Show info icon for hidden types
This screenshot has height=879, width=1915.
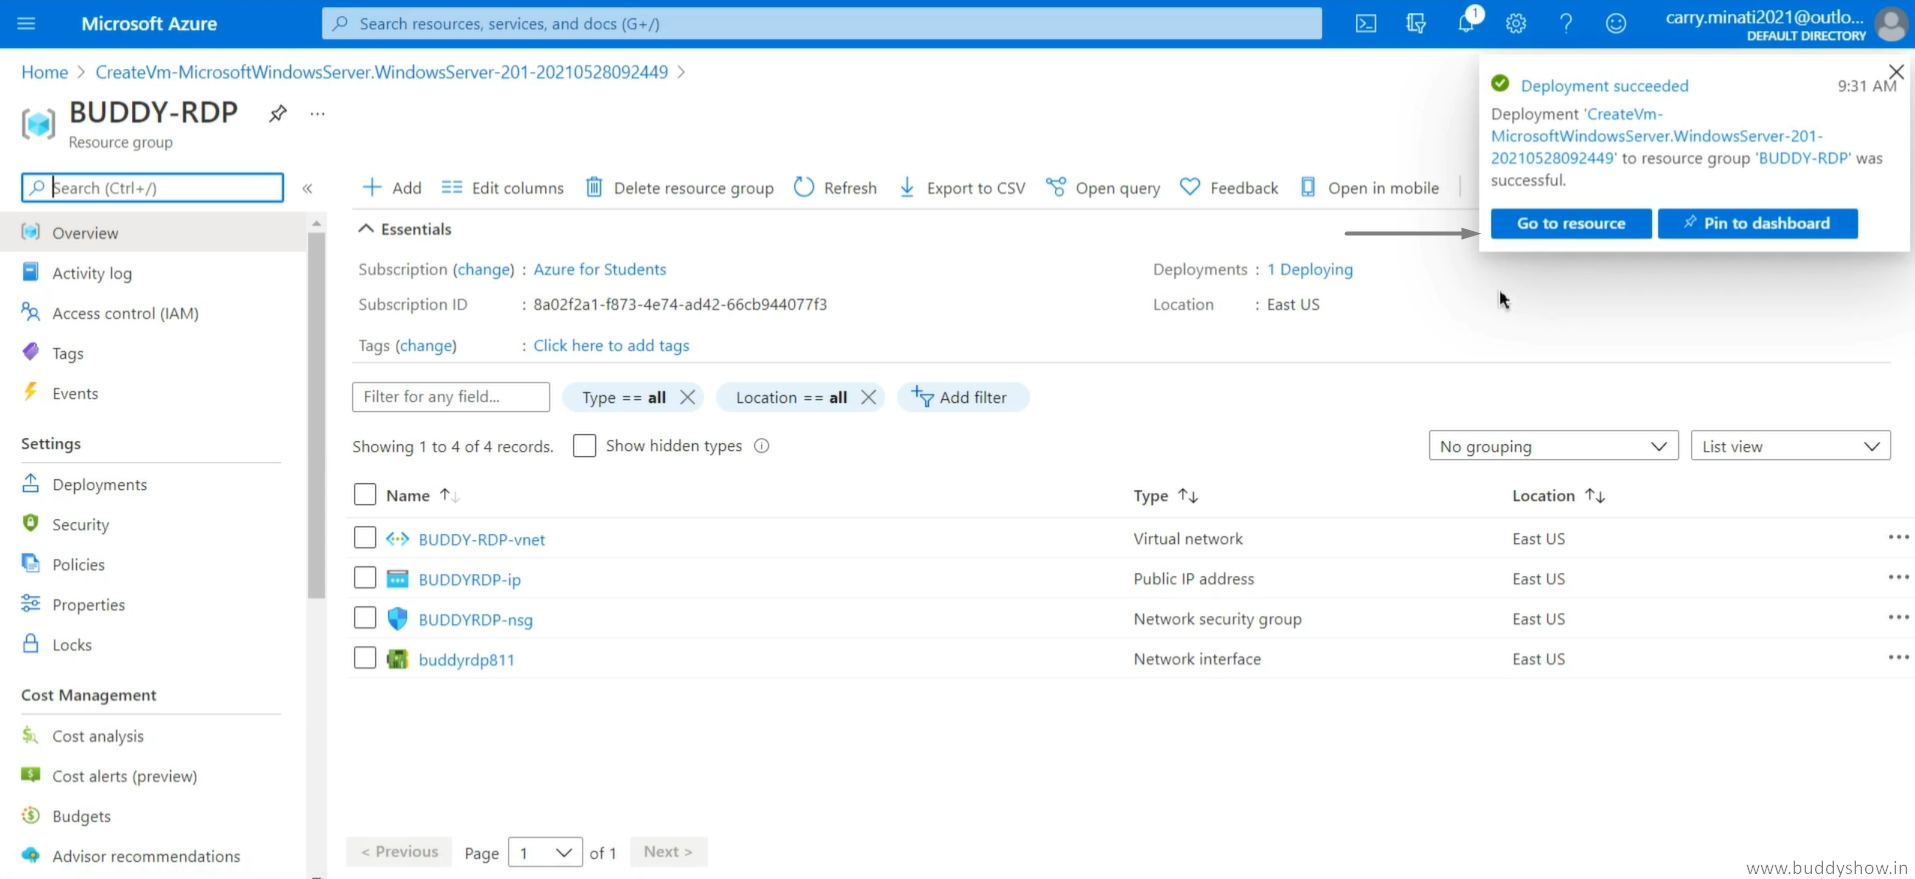coord(762,446)
